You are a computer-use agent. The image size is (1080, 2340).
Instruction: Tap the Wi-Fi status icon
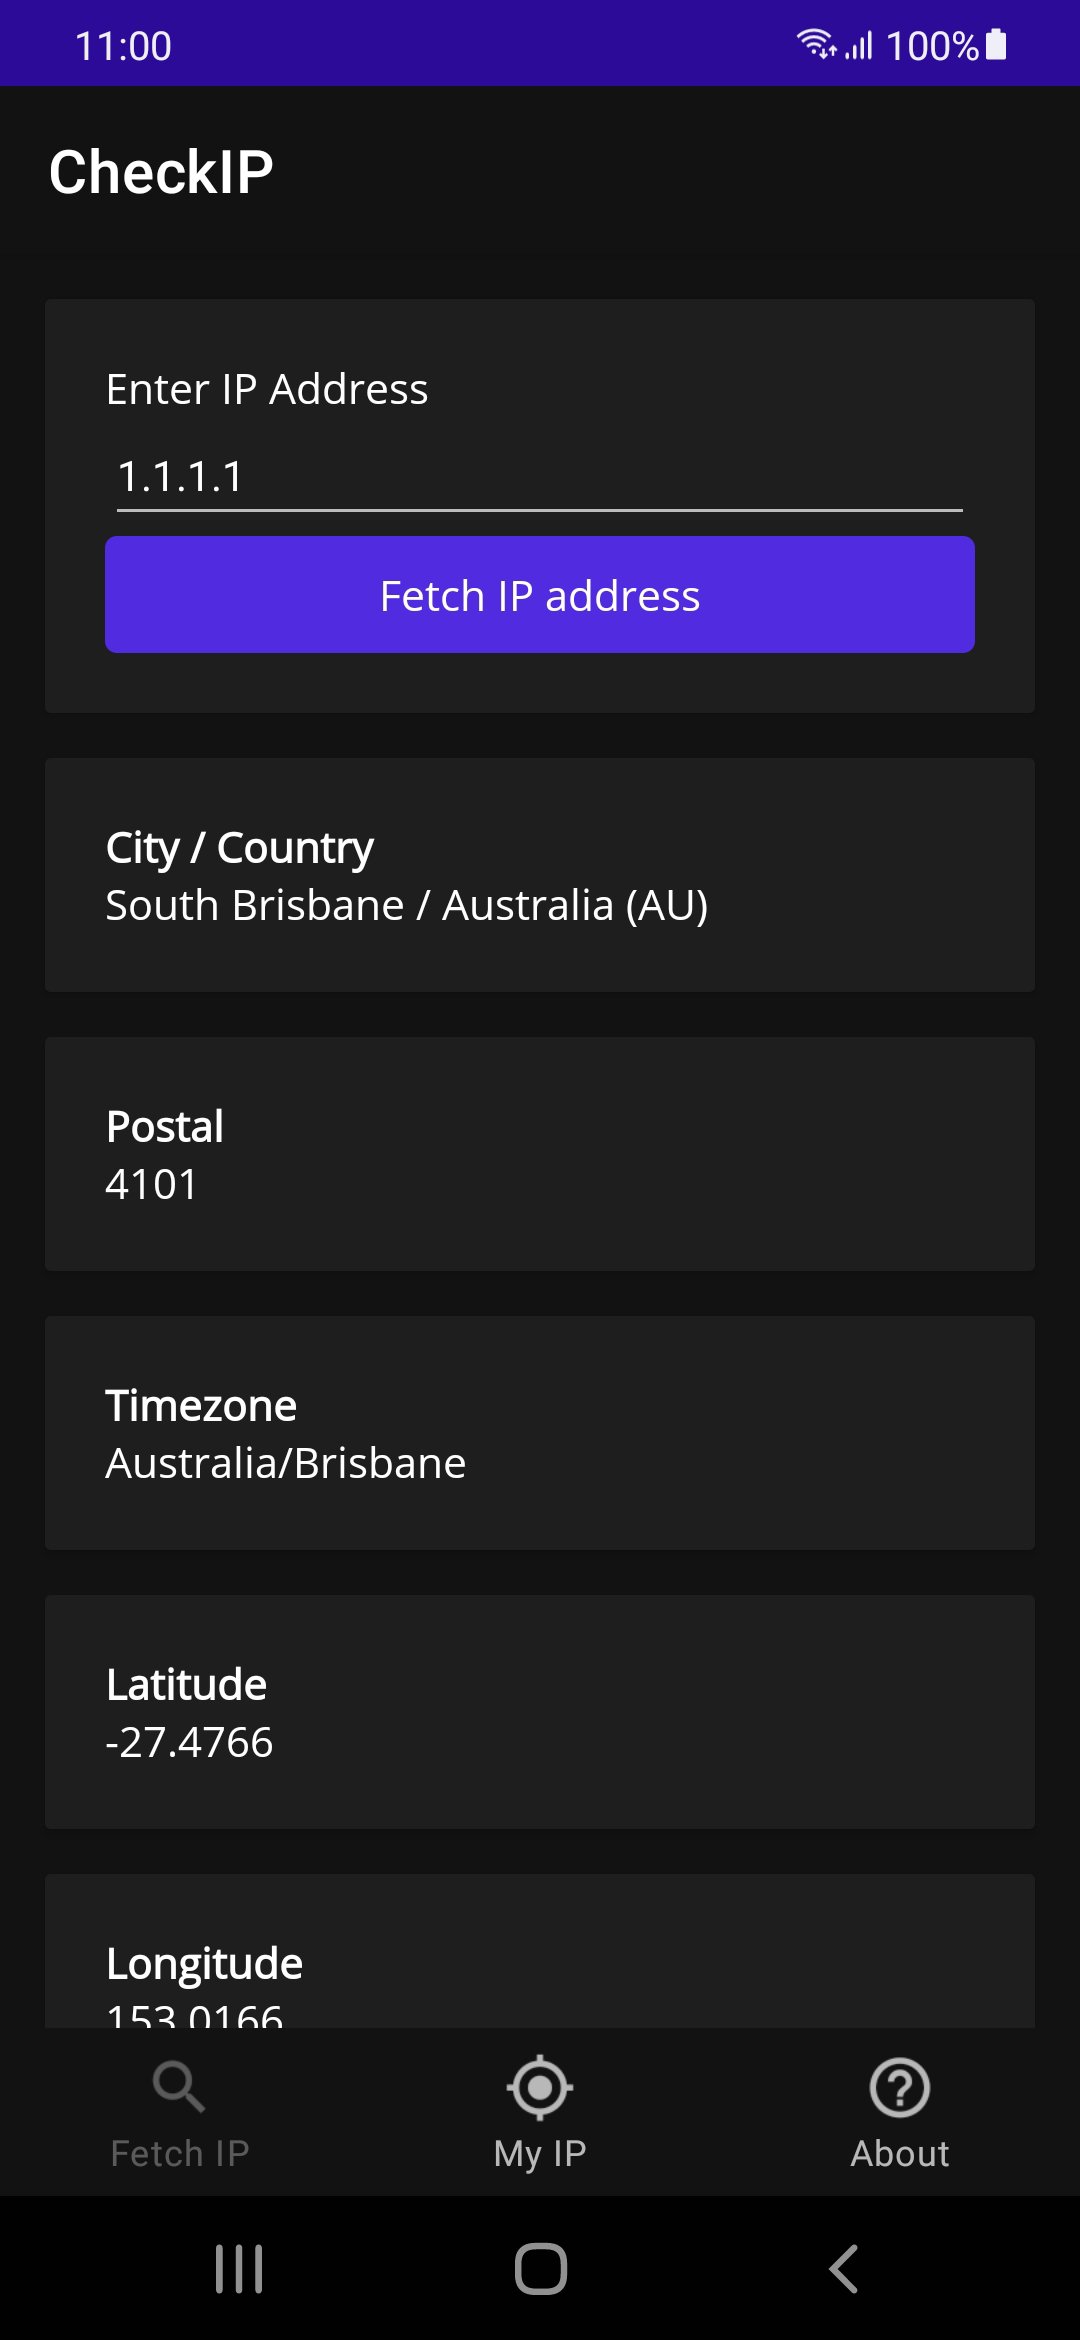click(x=816, y=44)
